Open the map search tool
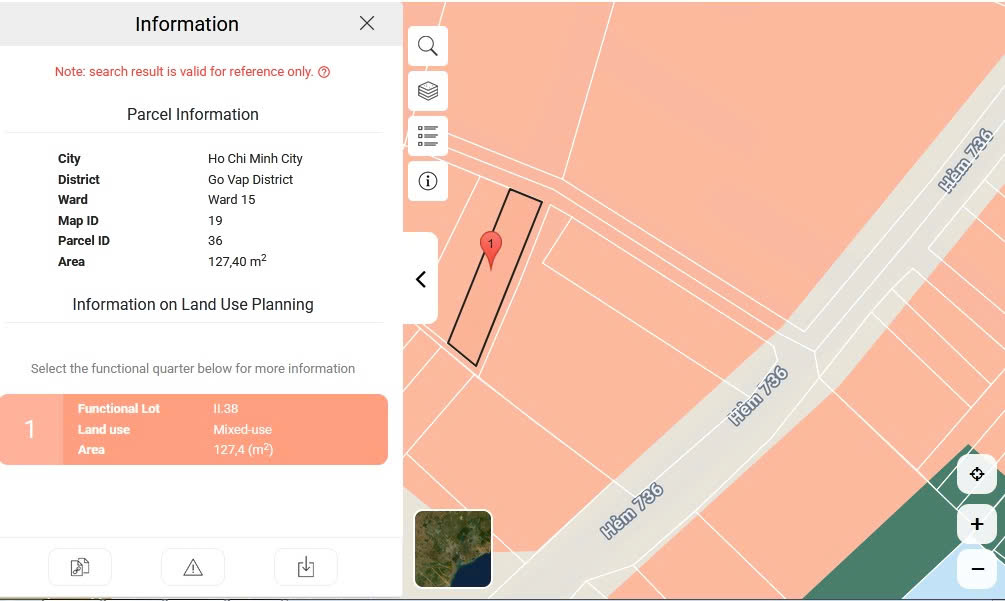Viewport: 1005px width, 601px height. (x=427, y=46)
